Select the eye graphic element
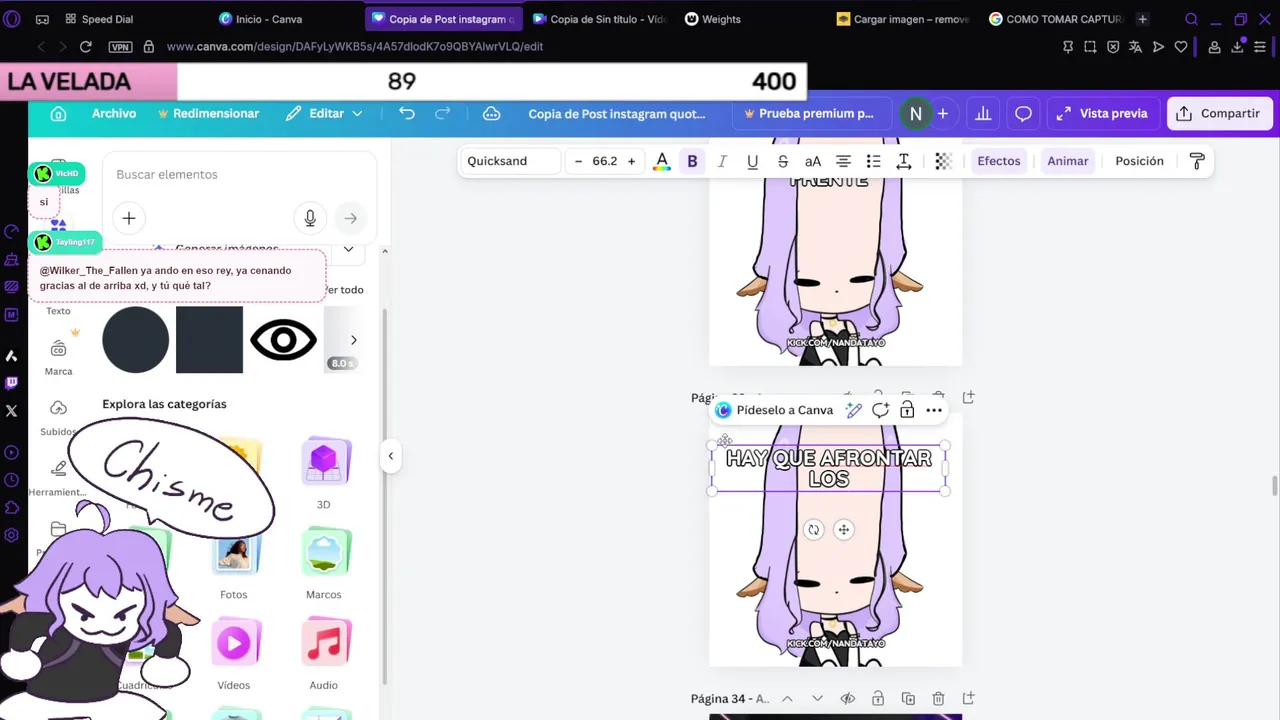This screenshot has height=720, width=1280. point(283,340)
